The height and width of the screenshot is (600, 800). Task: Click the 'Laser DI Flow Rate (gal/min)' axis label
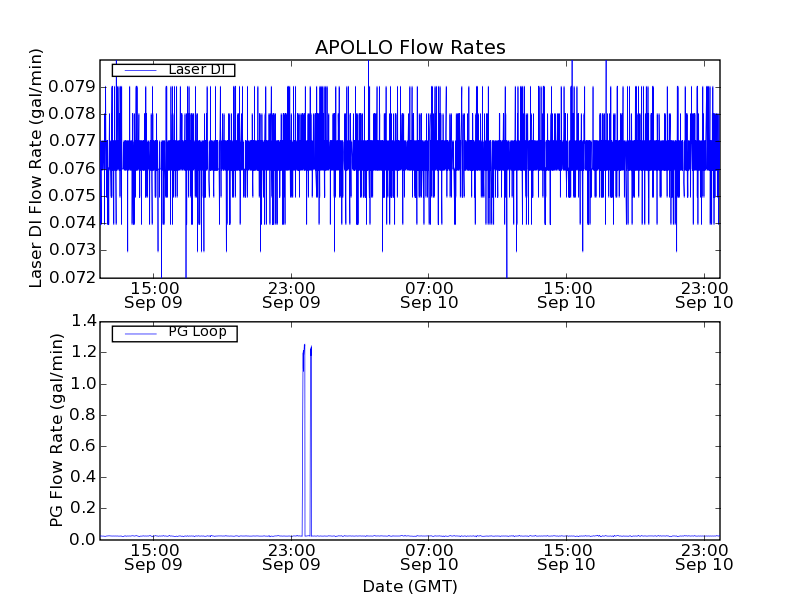[35, 168]
